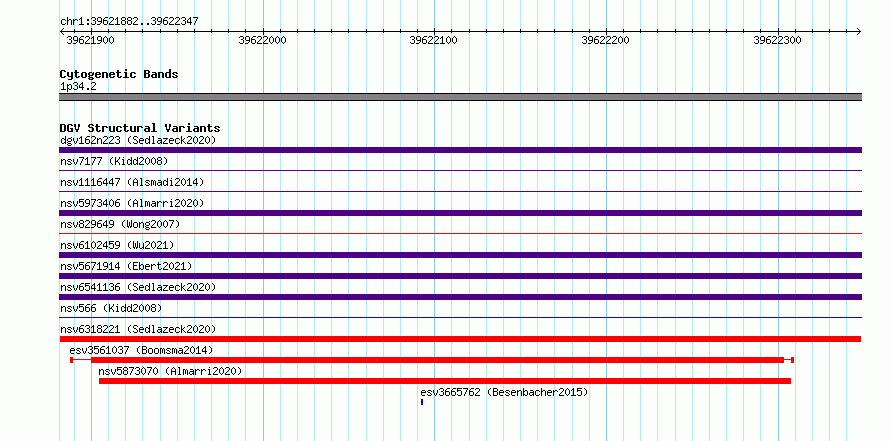The image size is (890, 441).
Task: Click the thin purple nsv1116447 line
Action: point(460,191)
